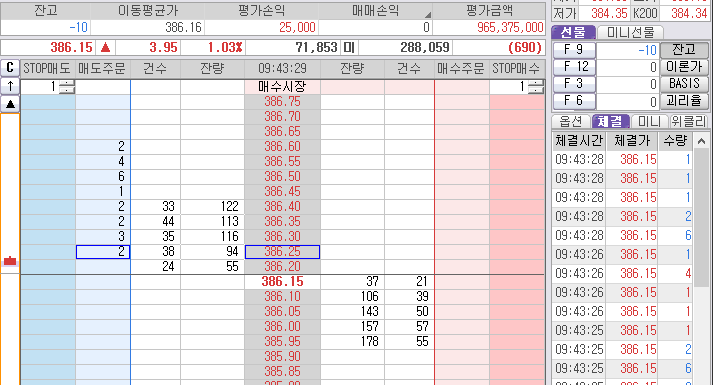Click the STOP매수 quantity spinner arrows
The height and width of the screenshot is (385, 713).
(x=536, y=86)
